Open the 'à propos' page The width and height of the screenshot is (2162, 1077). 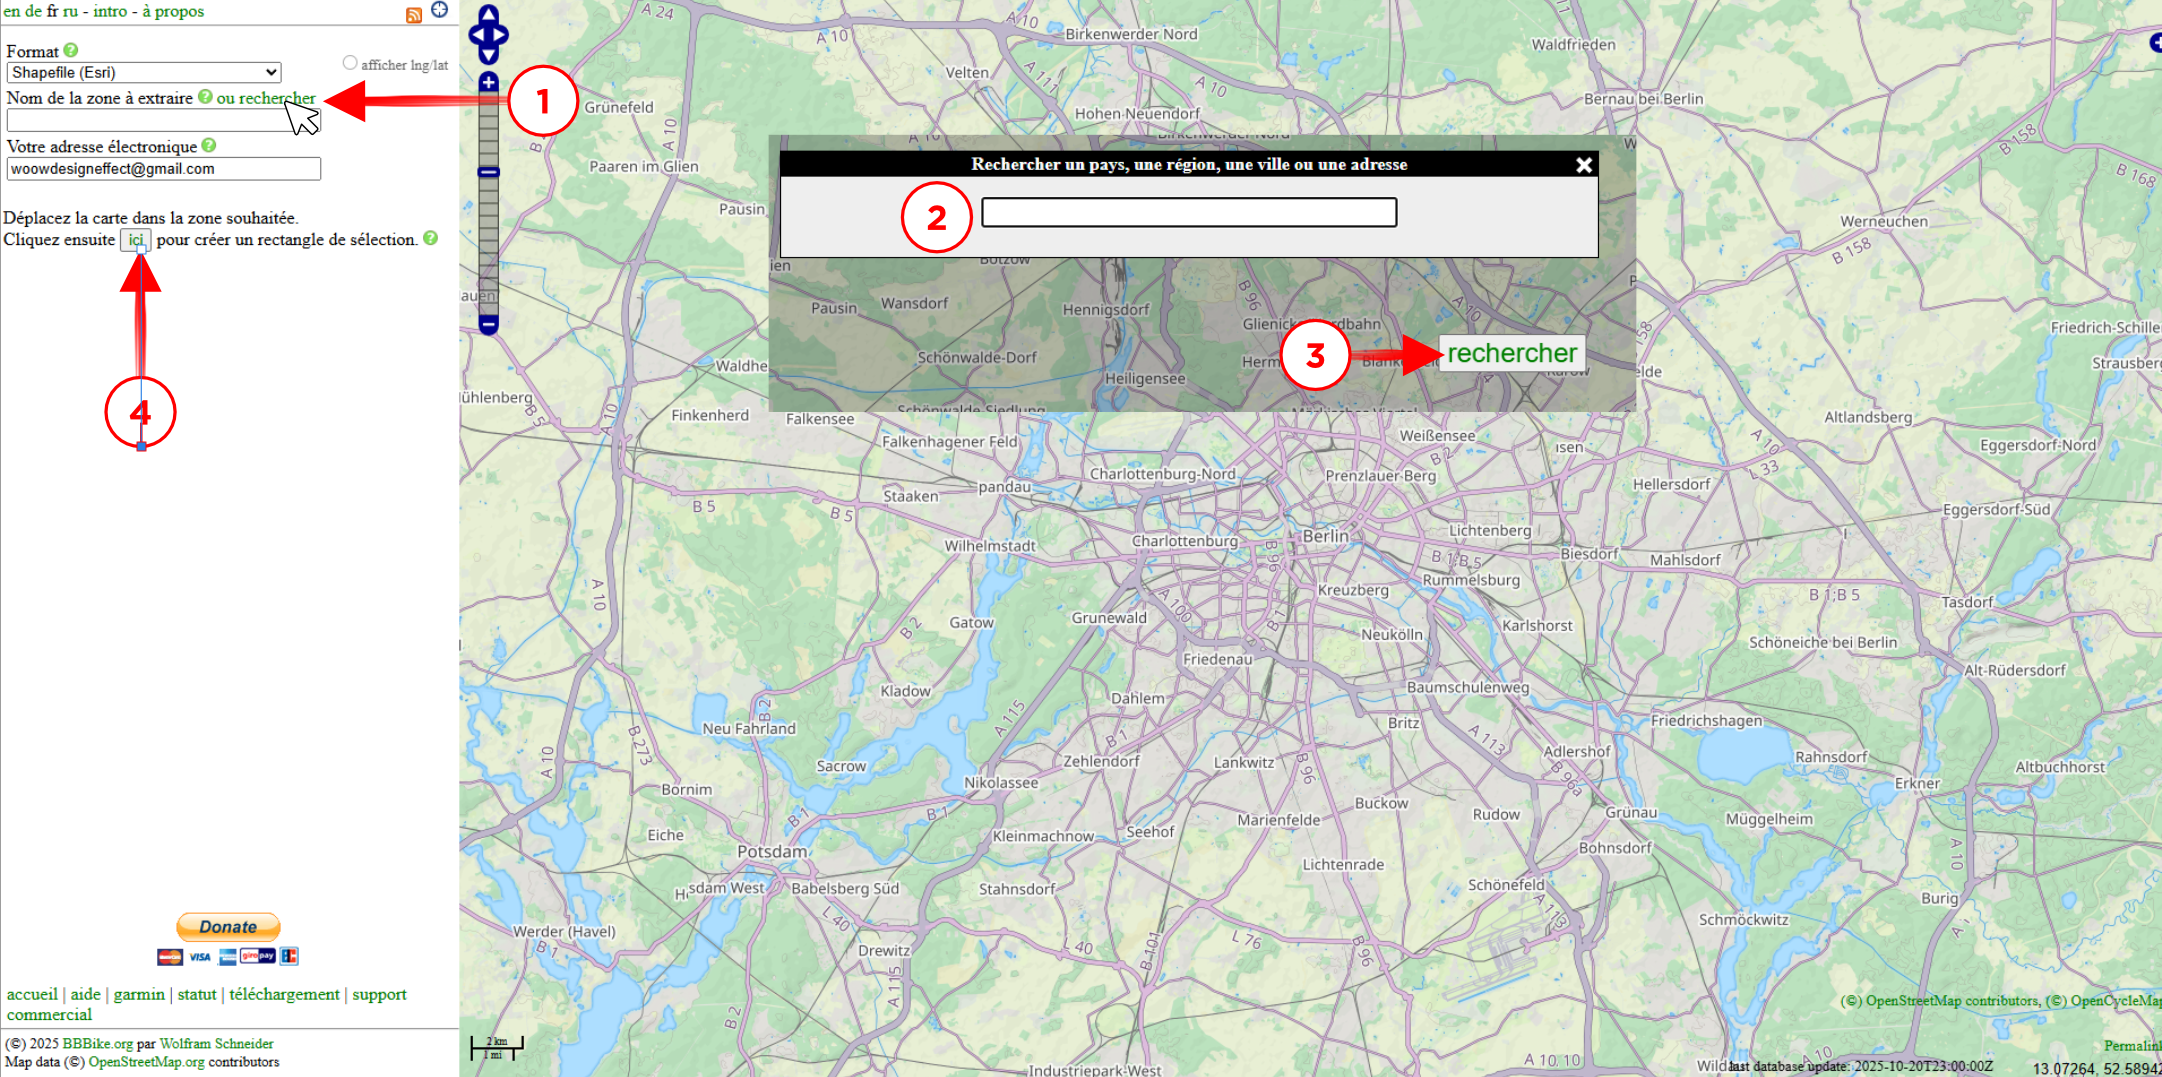click(173, 11)
